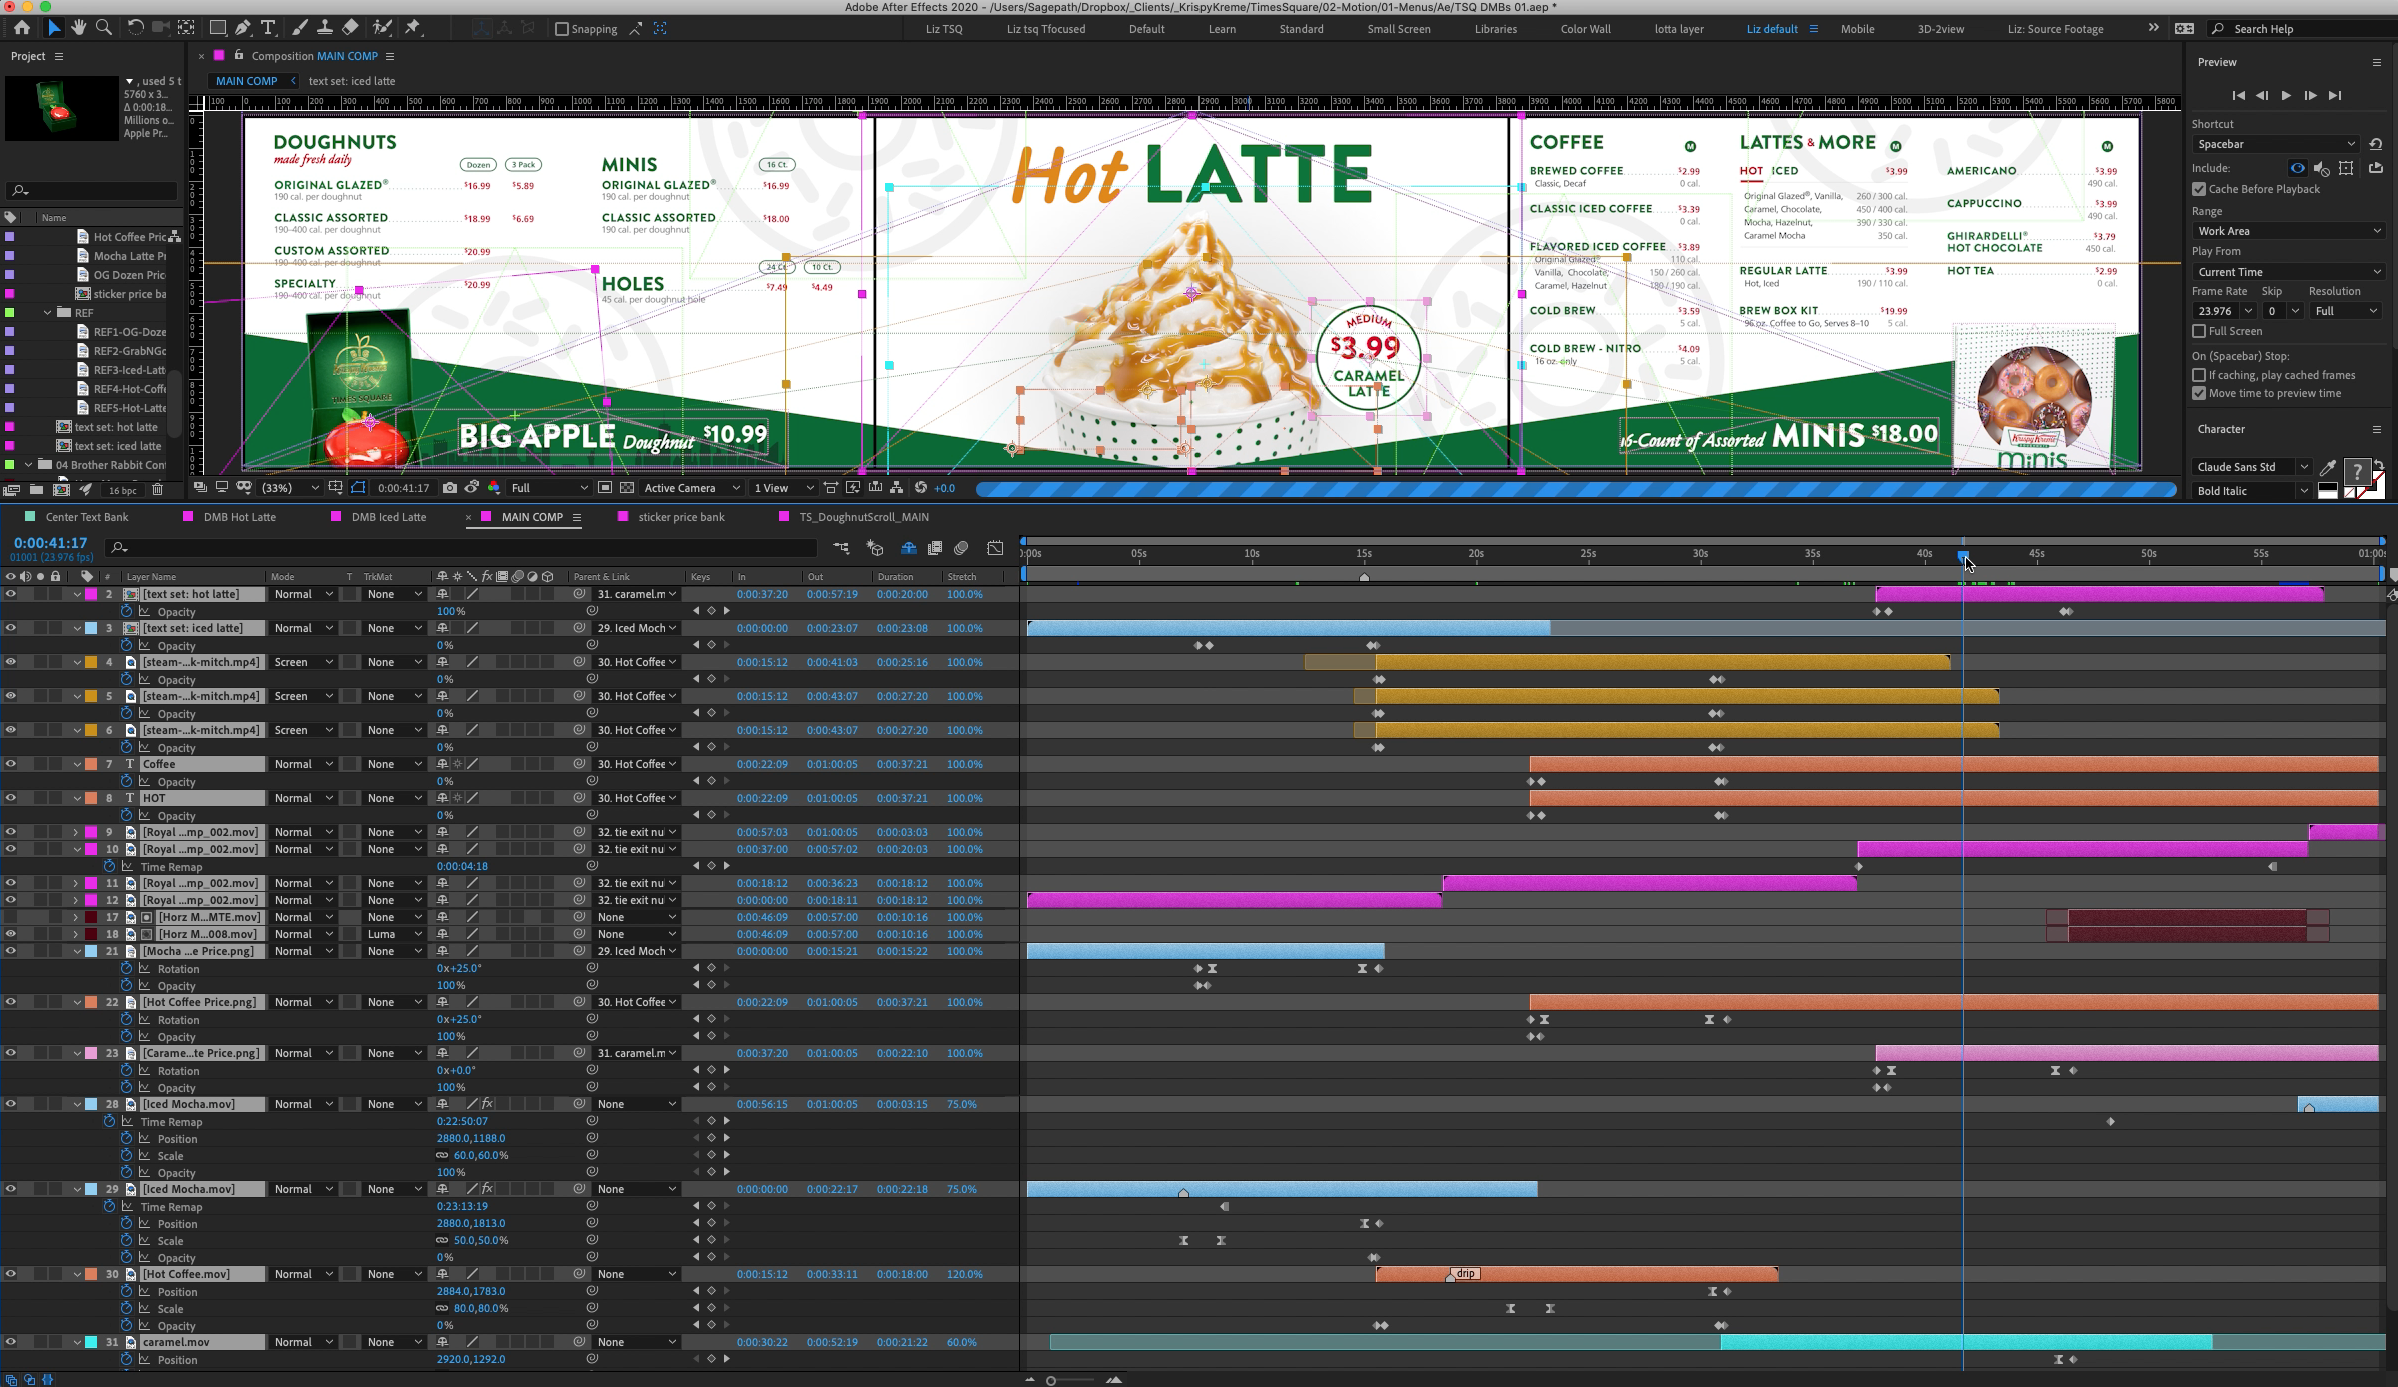The image size is (2398, 1387).
Task: Click the Play button in Preview
Action: [2286, 95]
